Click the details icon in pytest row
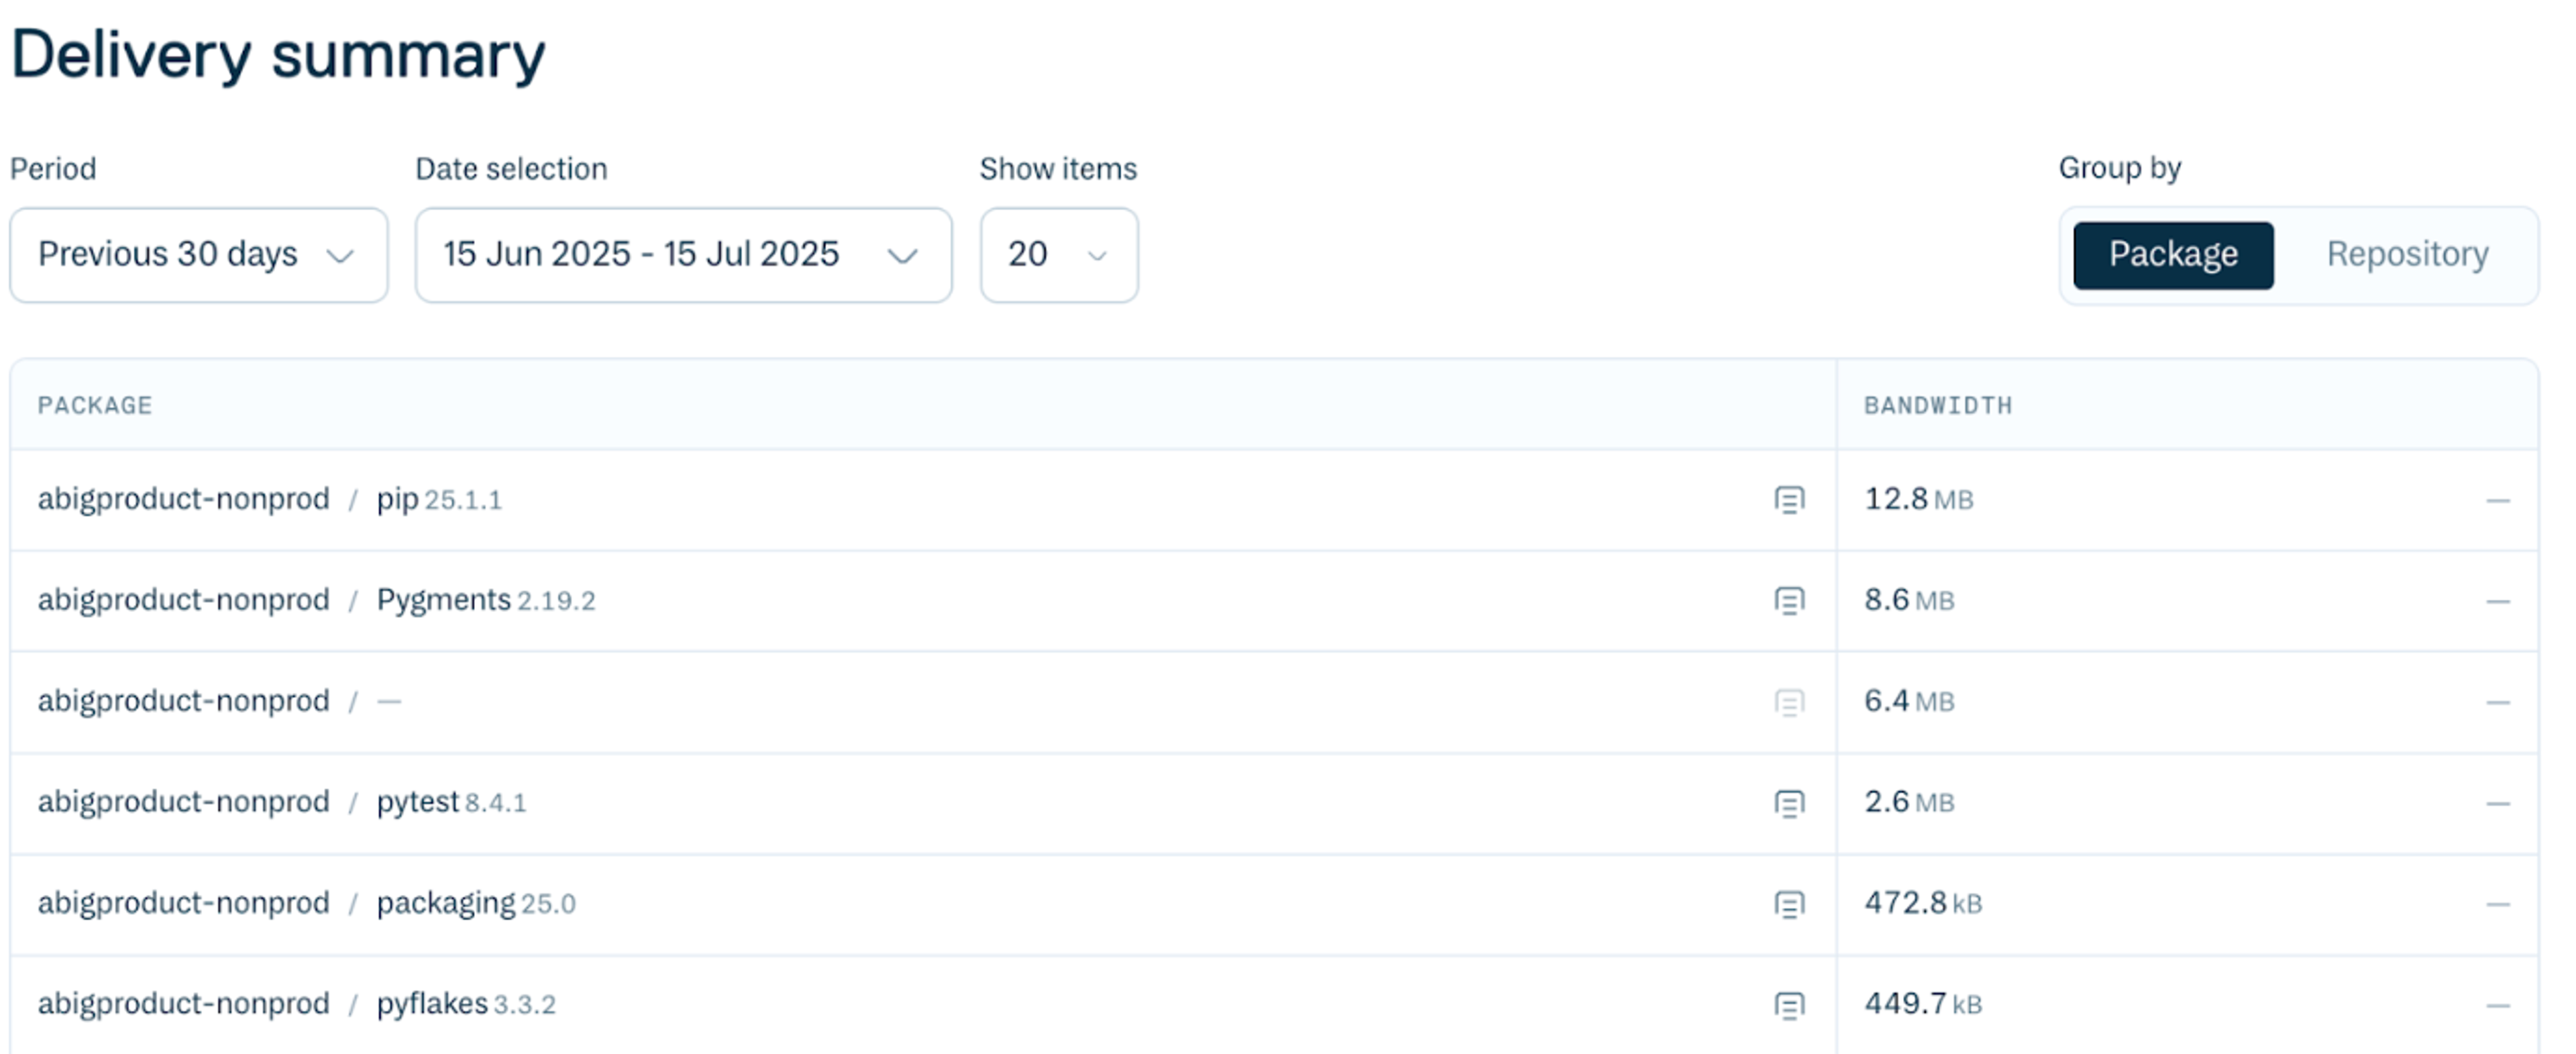 (1789, 802)
